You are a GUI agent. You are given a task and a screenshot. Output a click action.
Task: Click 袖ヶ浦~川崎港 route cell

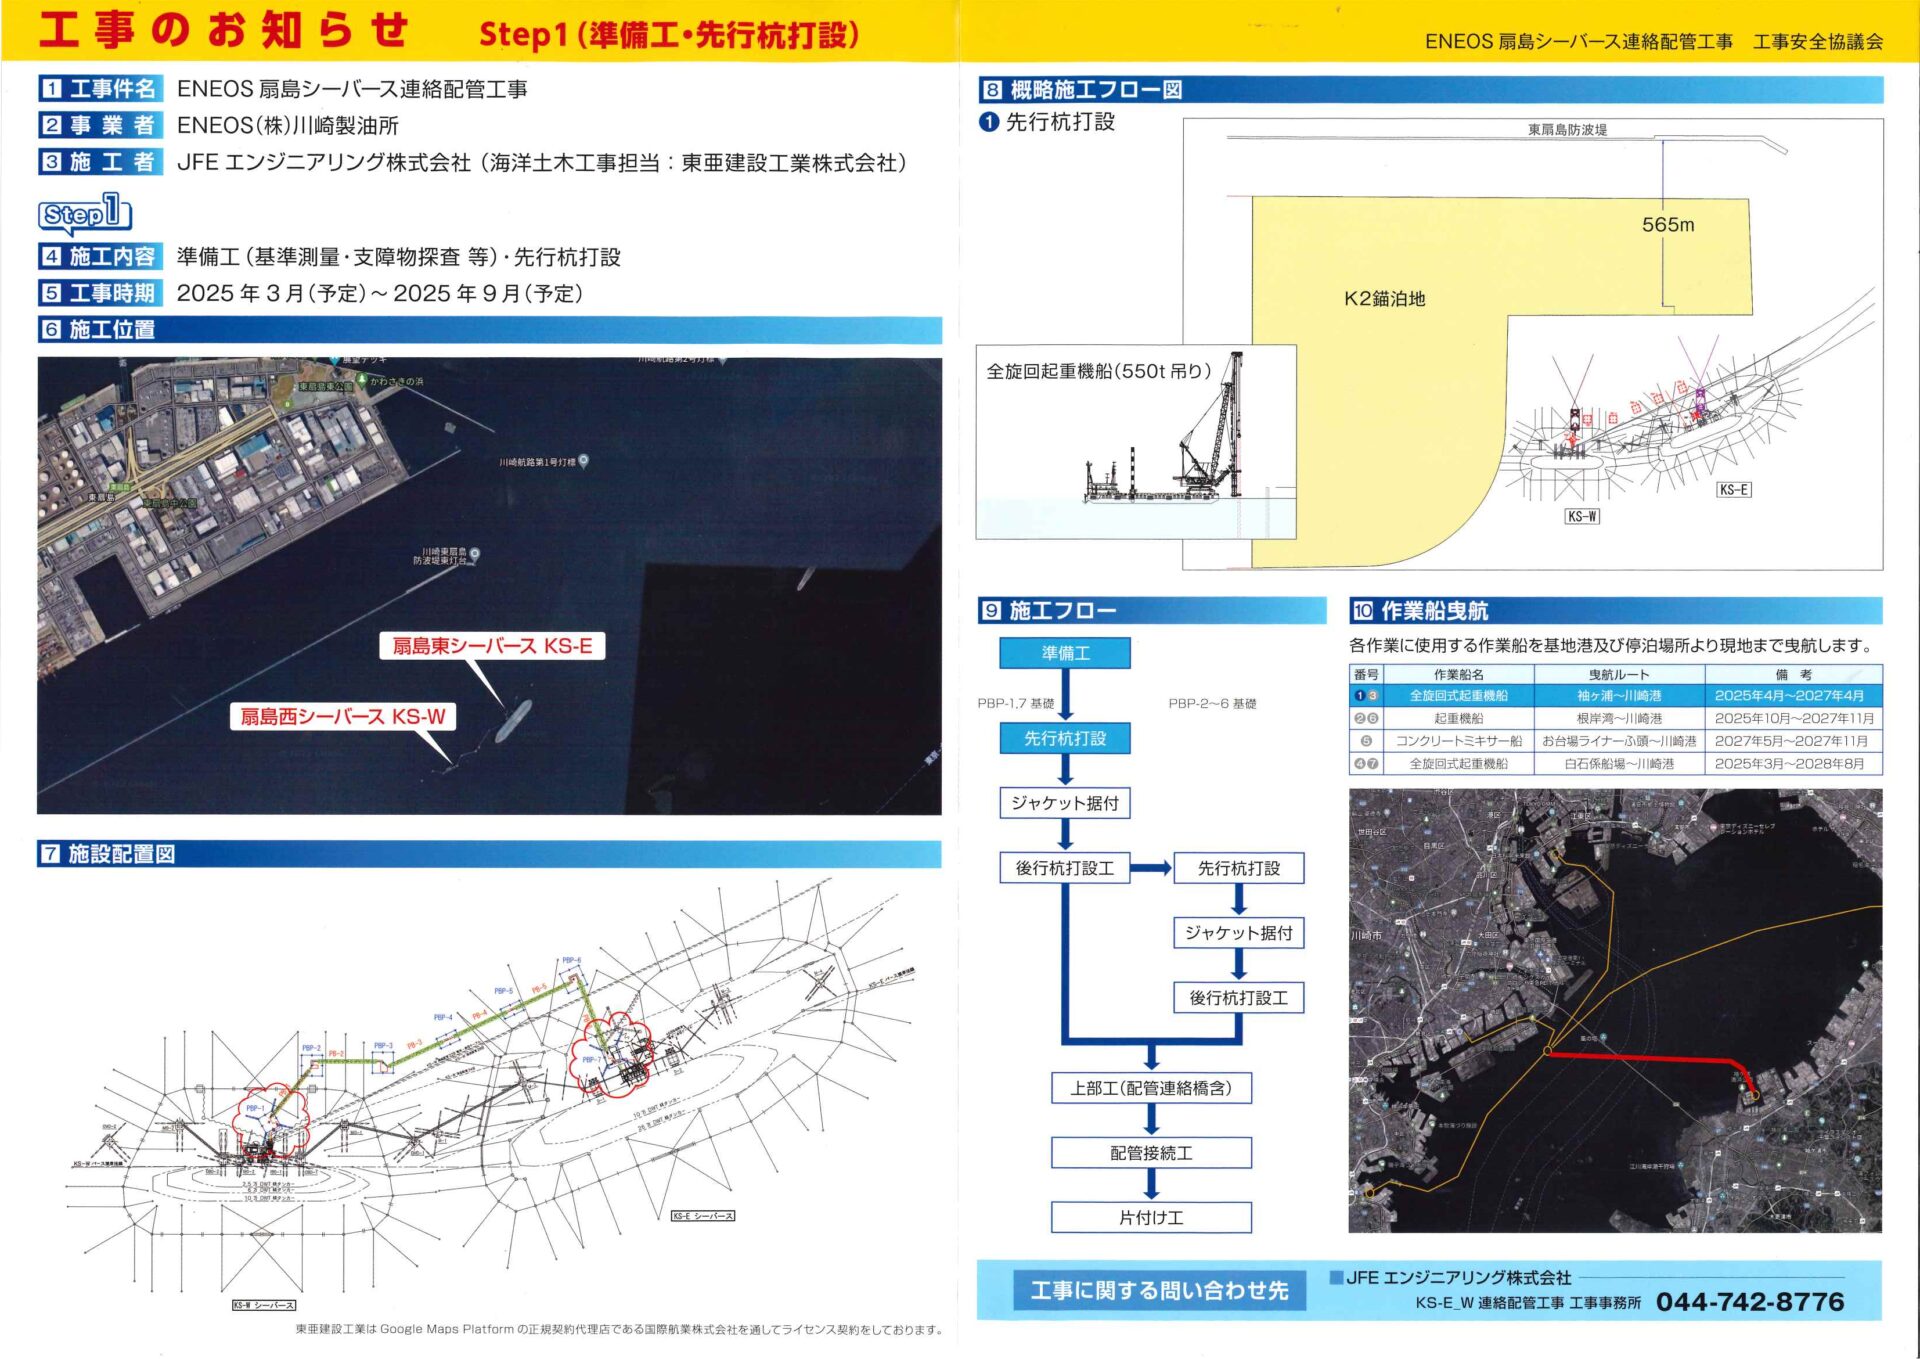coord(1619,696)
